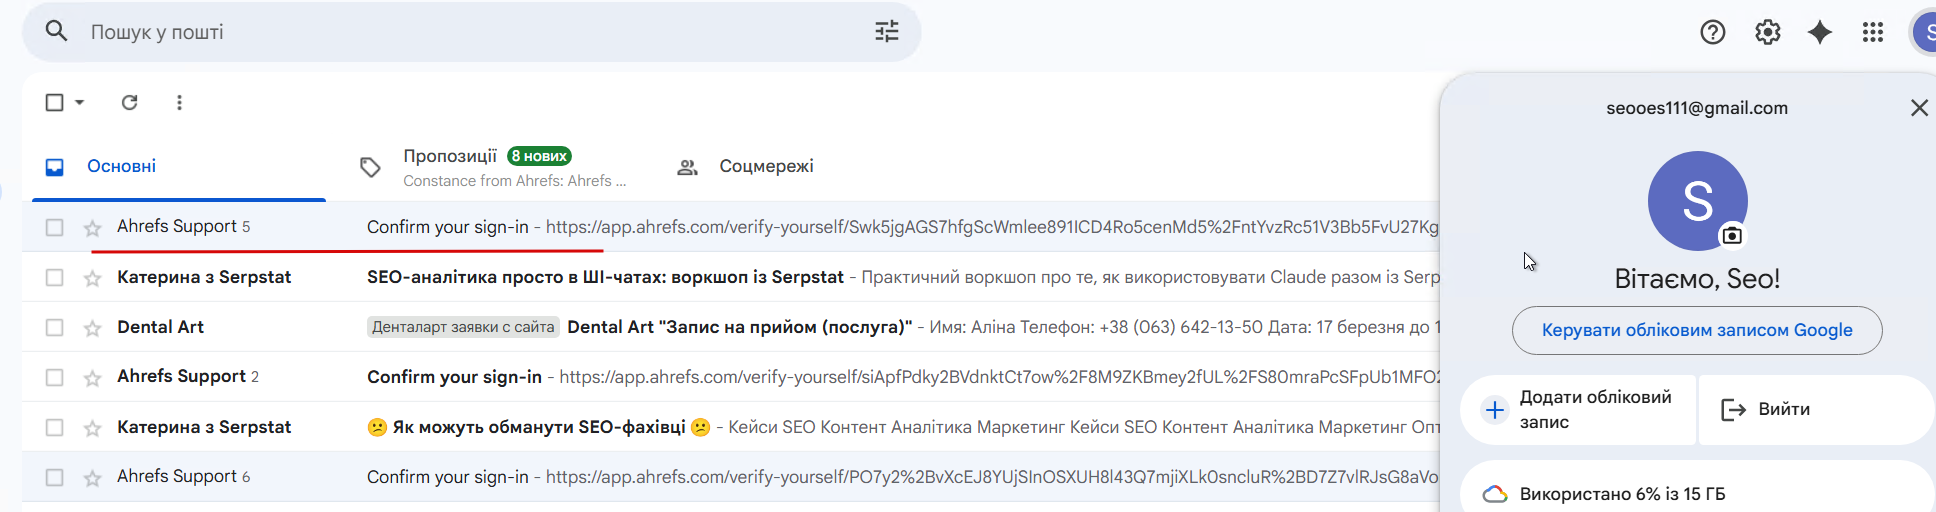Click Керувати обліковим записом Google button

click(1696, 330)
